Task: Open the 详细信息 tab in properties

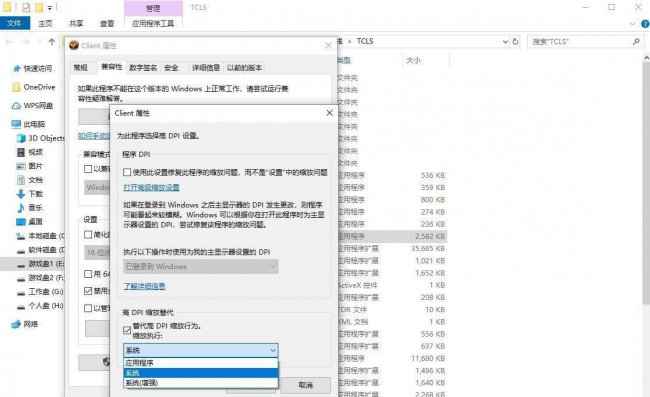Action: click(x=206, y=68)
